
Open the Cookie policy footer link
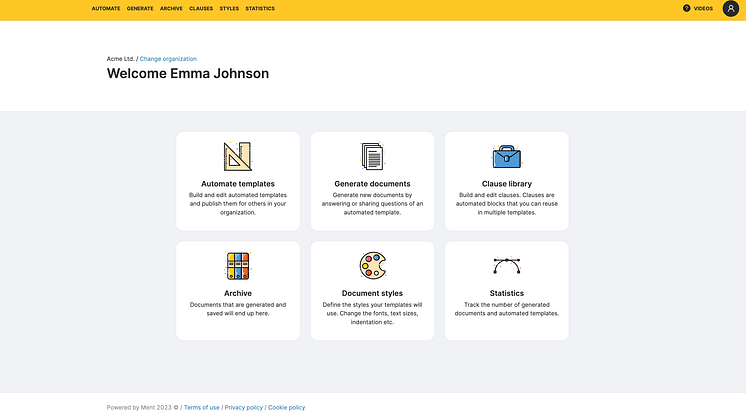coord(286,407)
